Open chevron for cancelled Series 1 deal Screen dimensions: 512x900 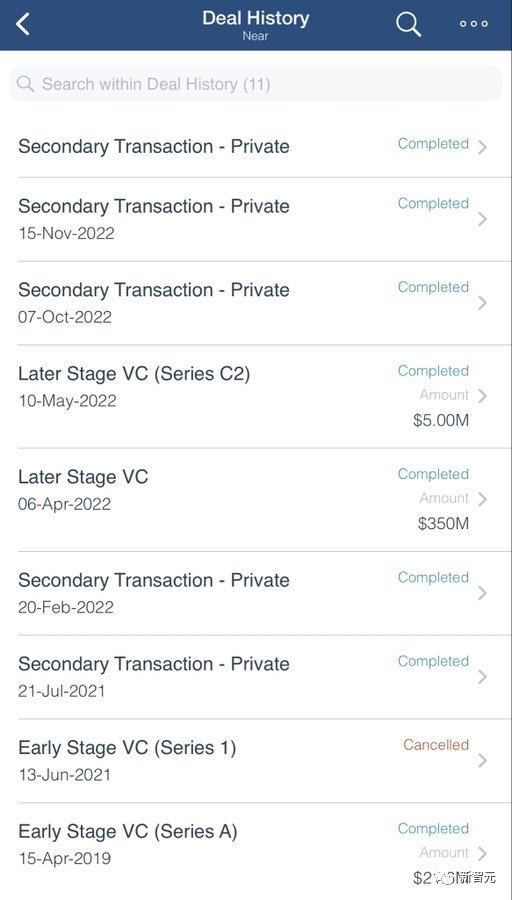(482, 761)
